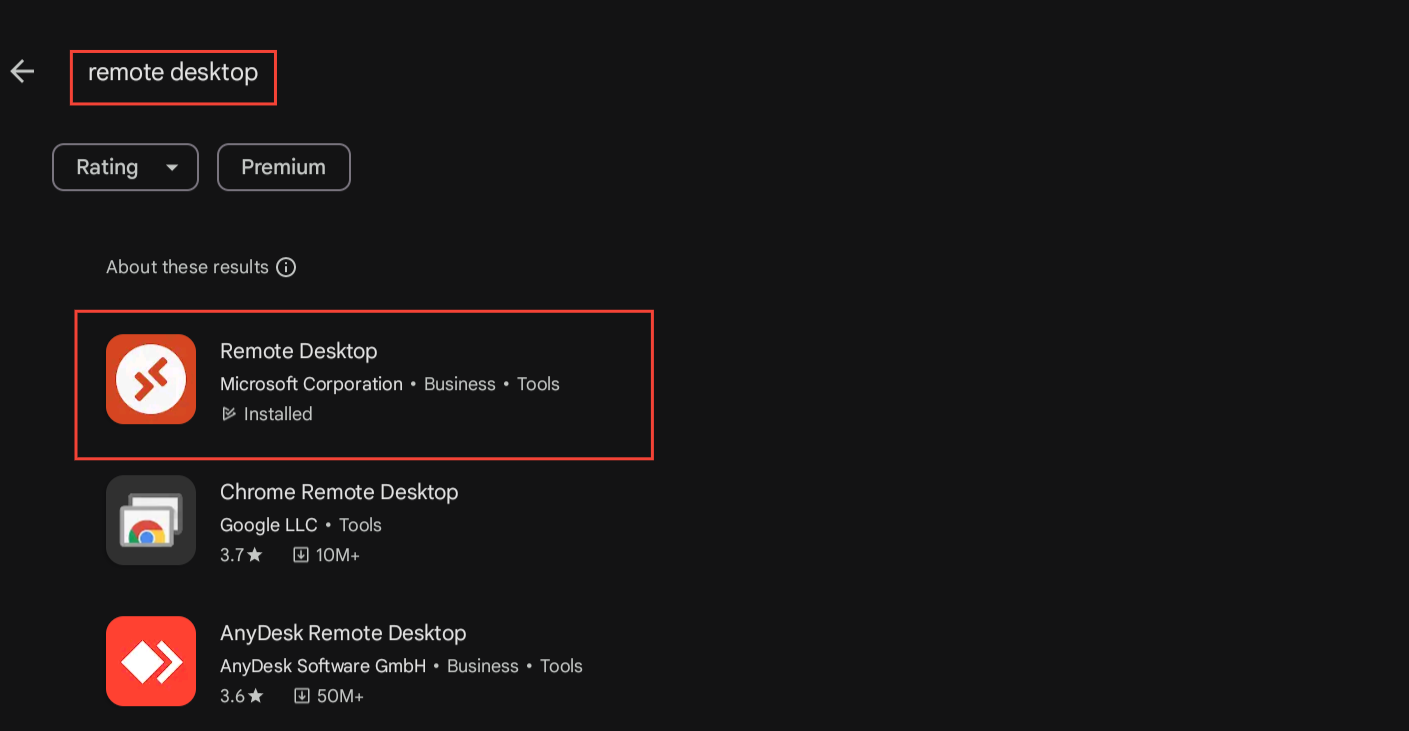Open the AnyDesk Remote Desktop app icon
This screenshot has width=1409, height=731.
pos(151,661)
